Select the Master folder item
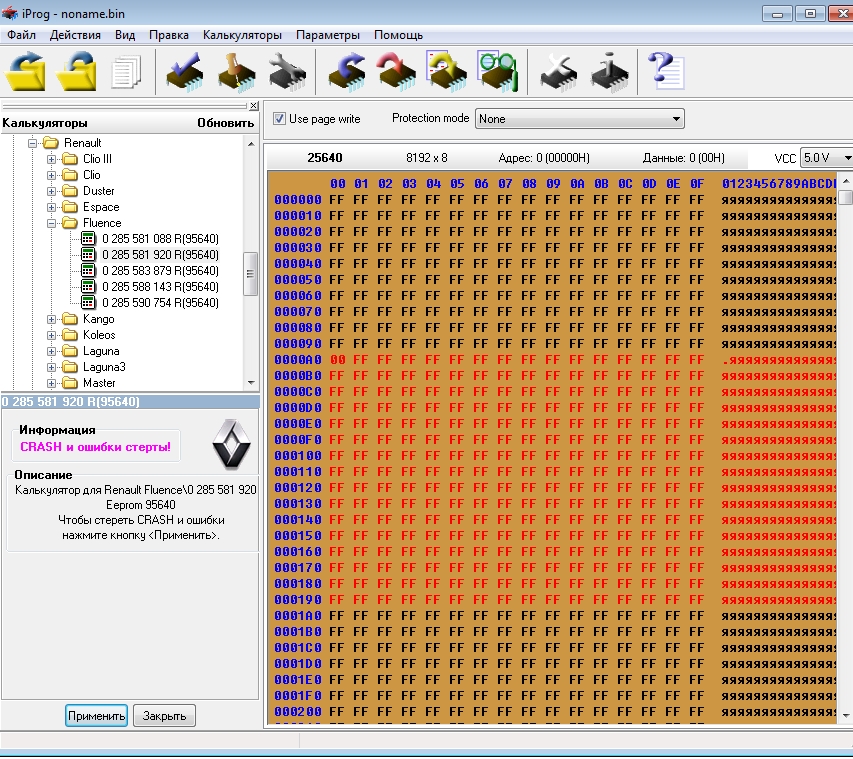This screenshot has width=853, height=759. [99, 383]
